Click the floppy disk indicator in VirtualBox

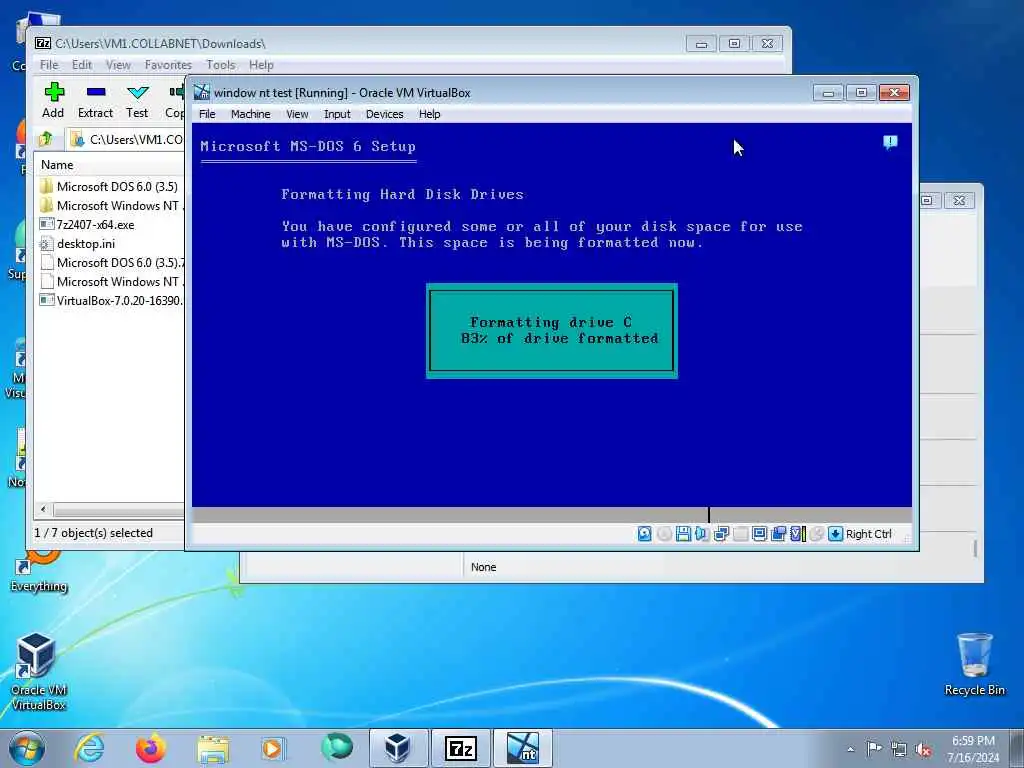[x=683, y=534]
